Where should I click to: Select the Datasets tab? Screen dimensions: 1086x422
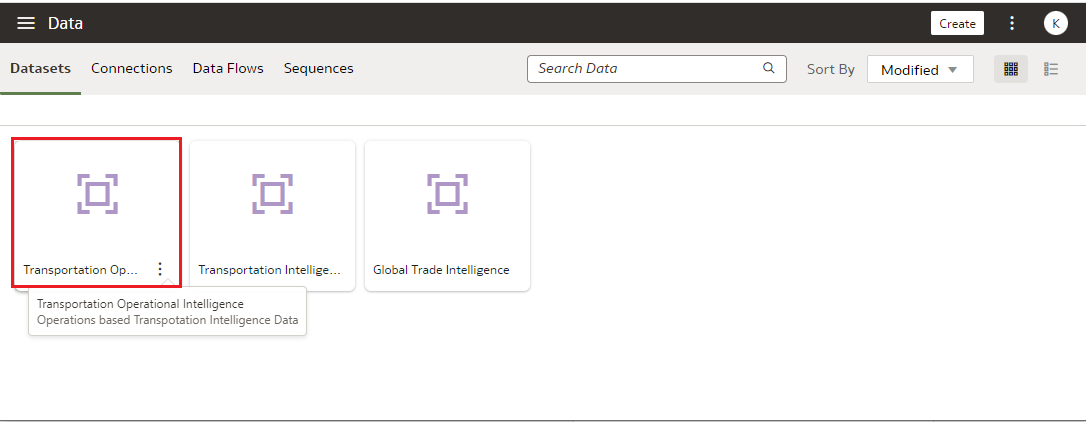(41, 68)
